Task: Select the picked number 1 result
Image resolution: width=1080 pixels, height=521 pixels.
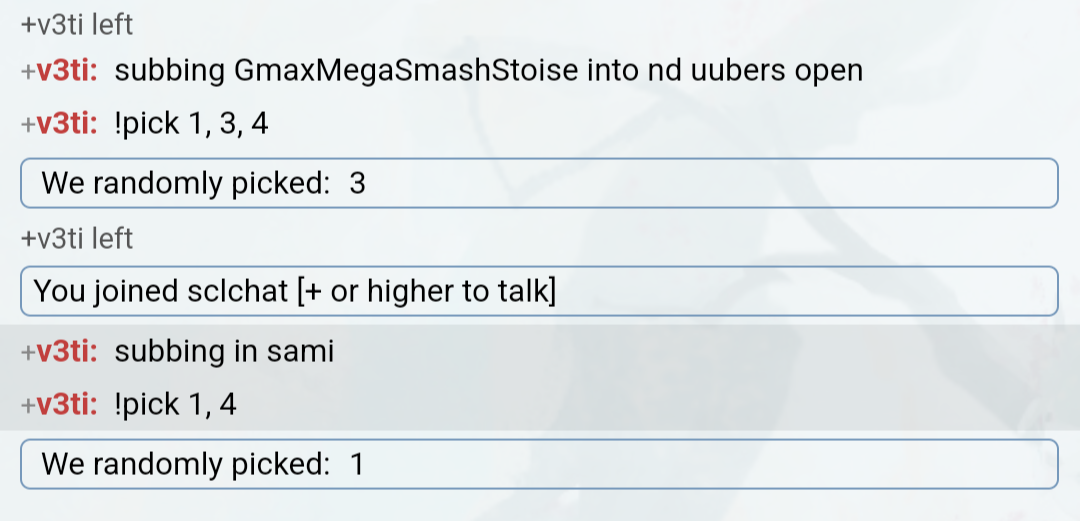Action: tap(356, 464)
